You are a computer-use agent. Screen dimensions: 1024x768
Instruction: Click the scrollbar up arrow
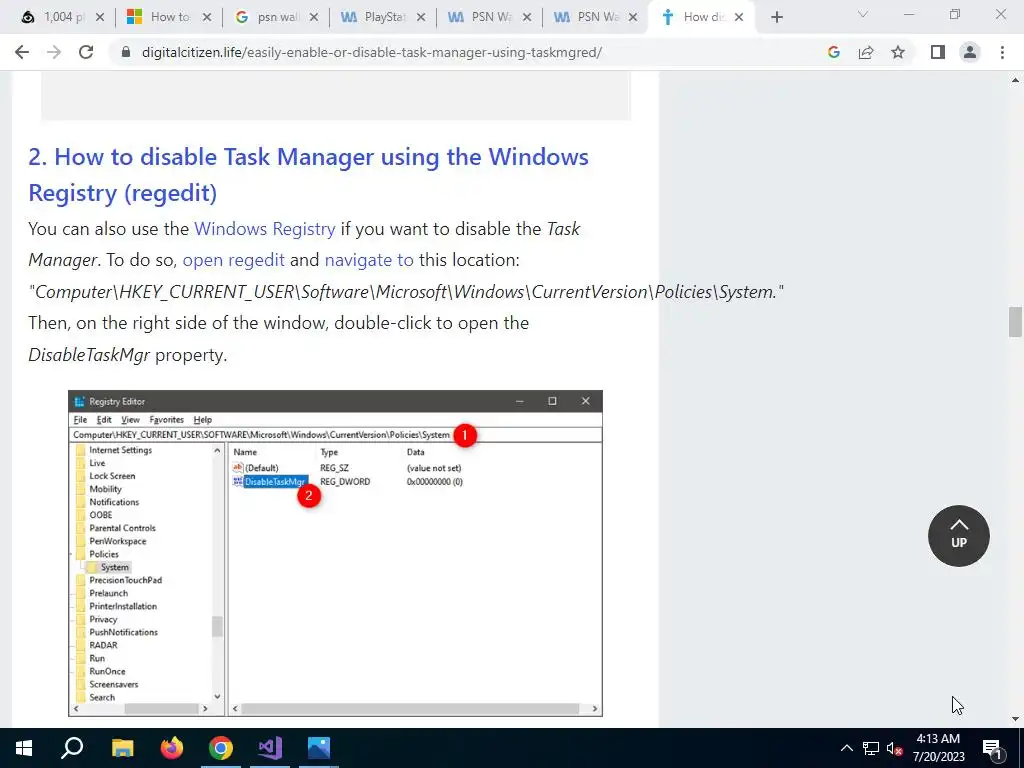(x=1015, y=80)
